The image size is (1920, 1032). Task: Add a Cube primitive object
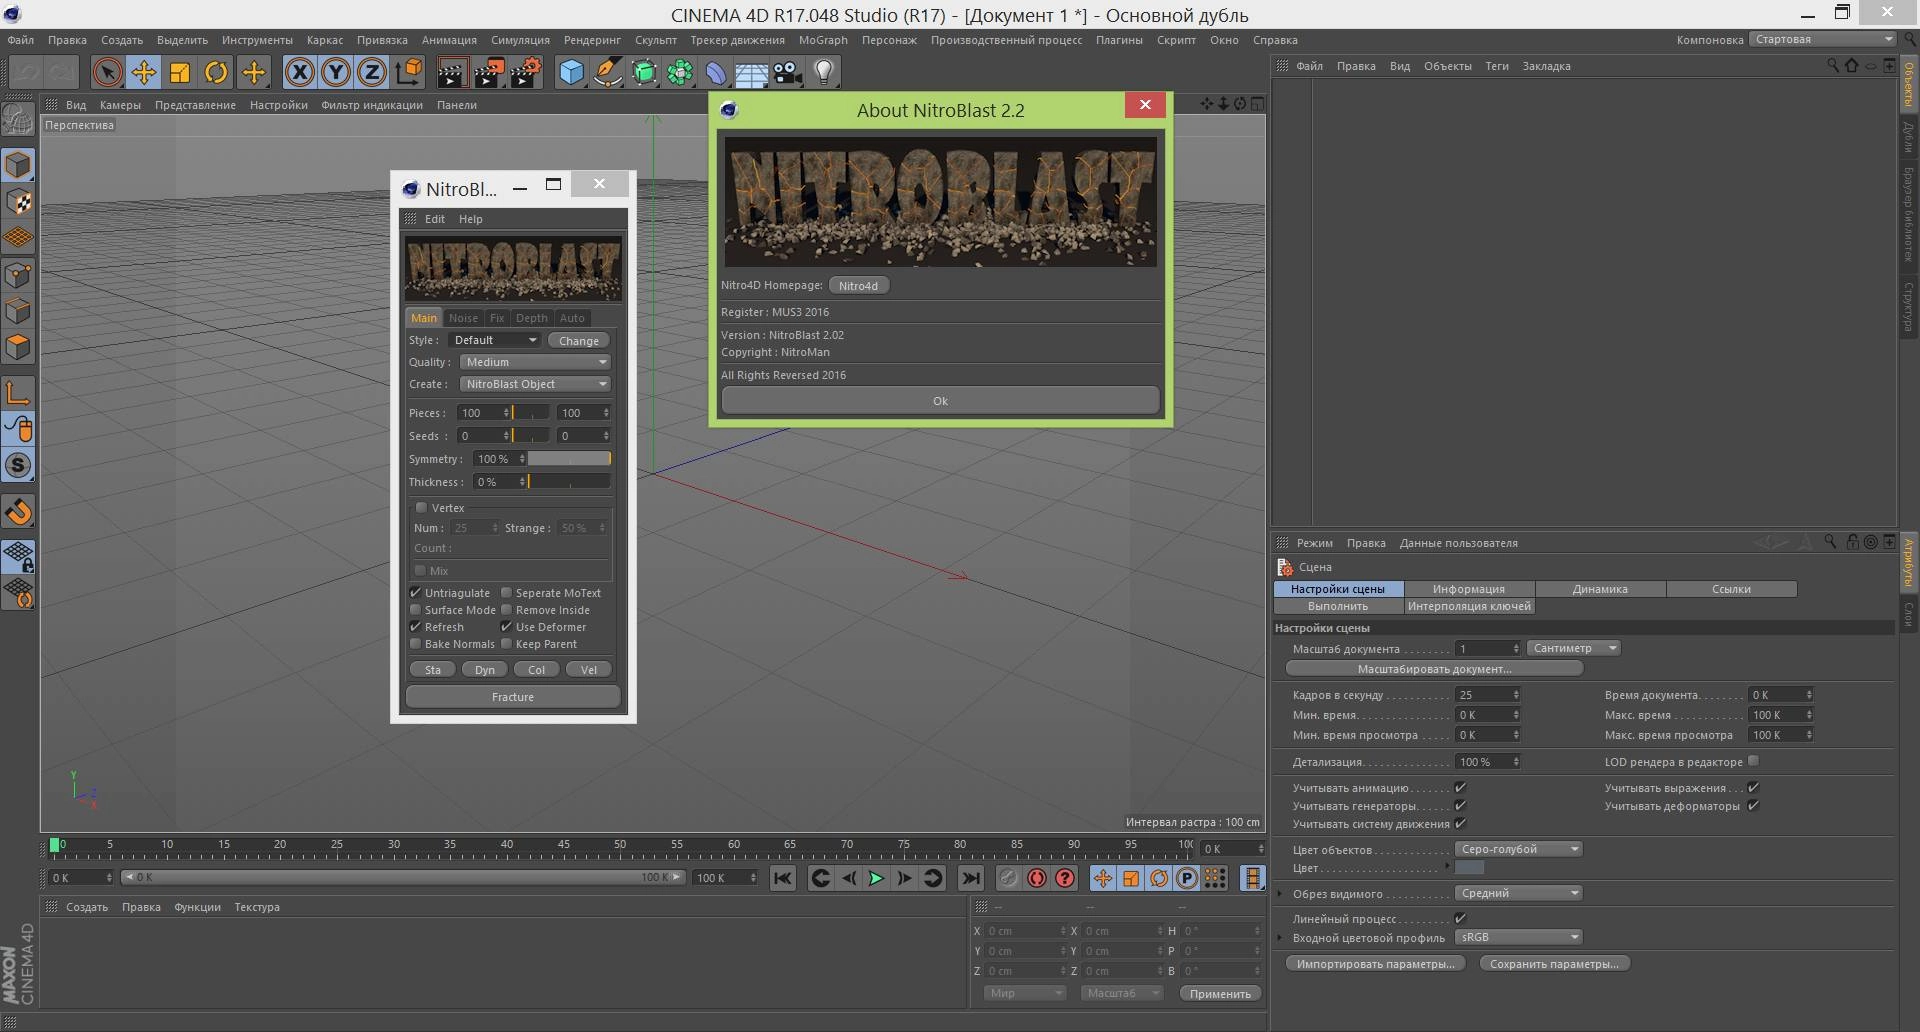(571, 72)
